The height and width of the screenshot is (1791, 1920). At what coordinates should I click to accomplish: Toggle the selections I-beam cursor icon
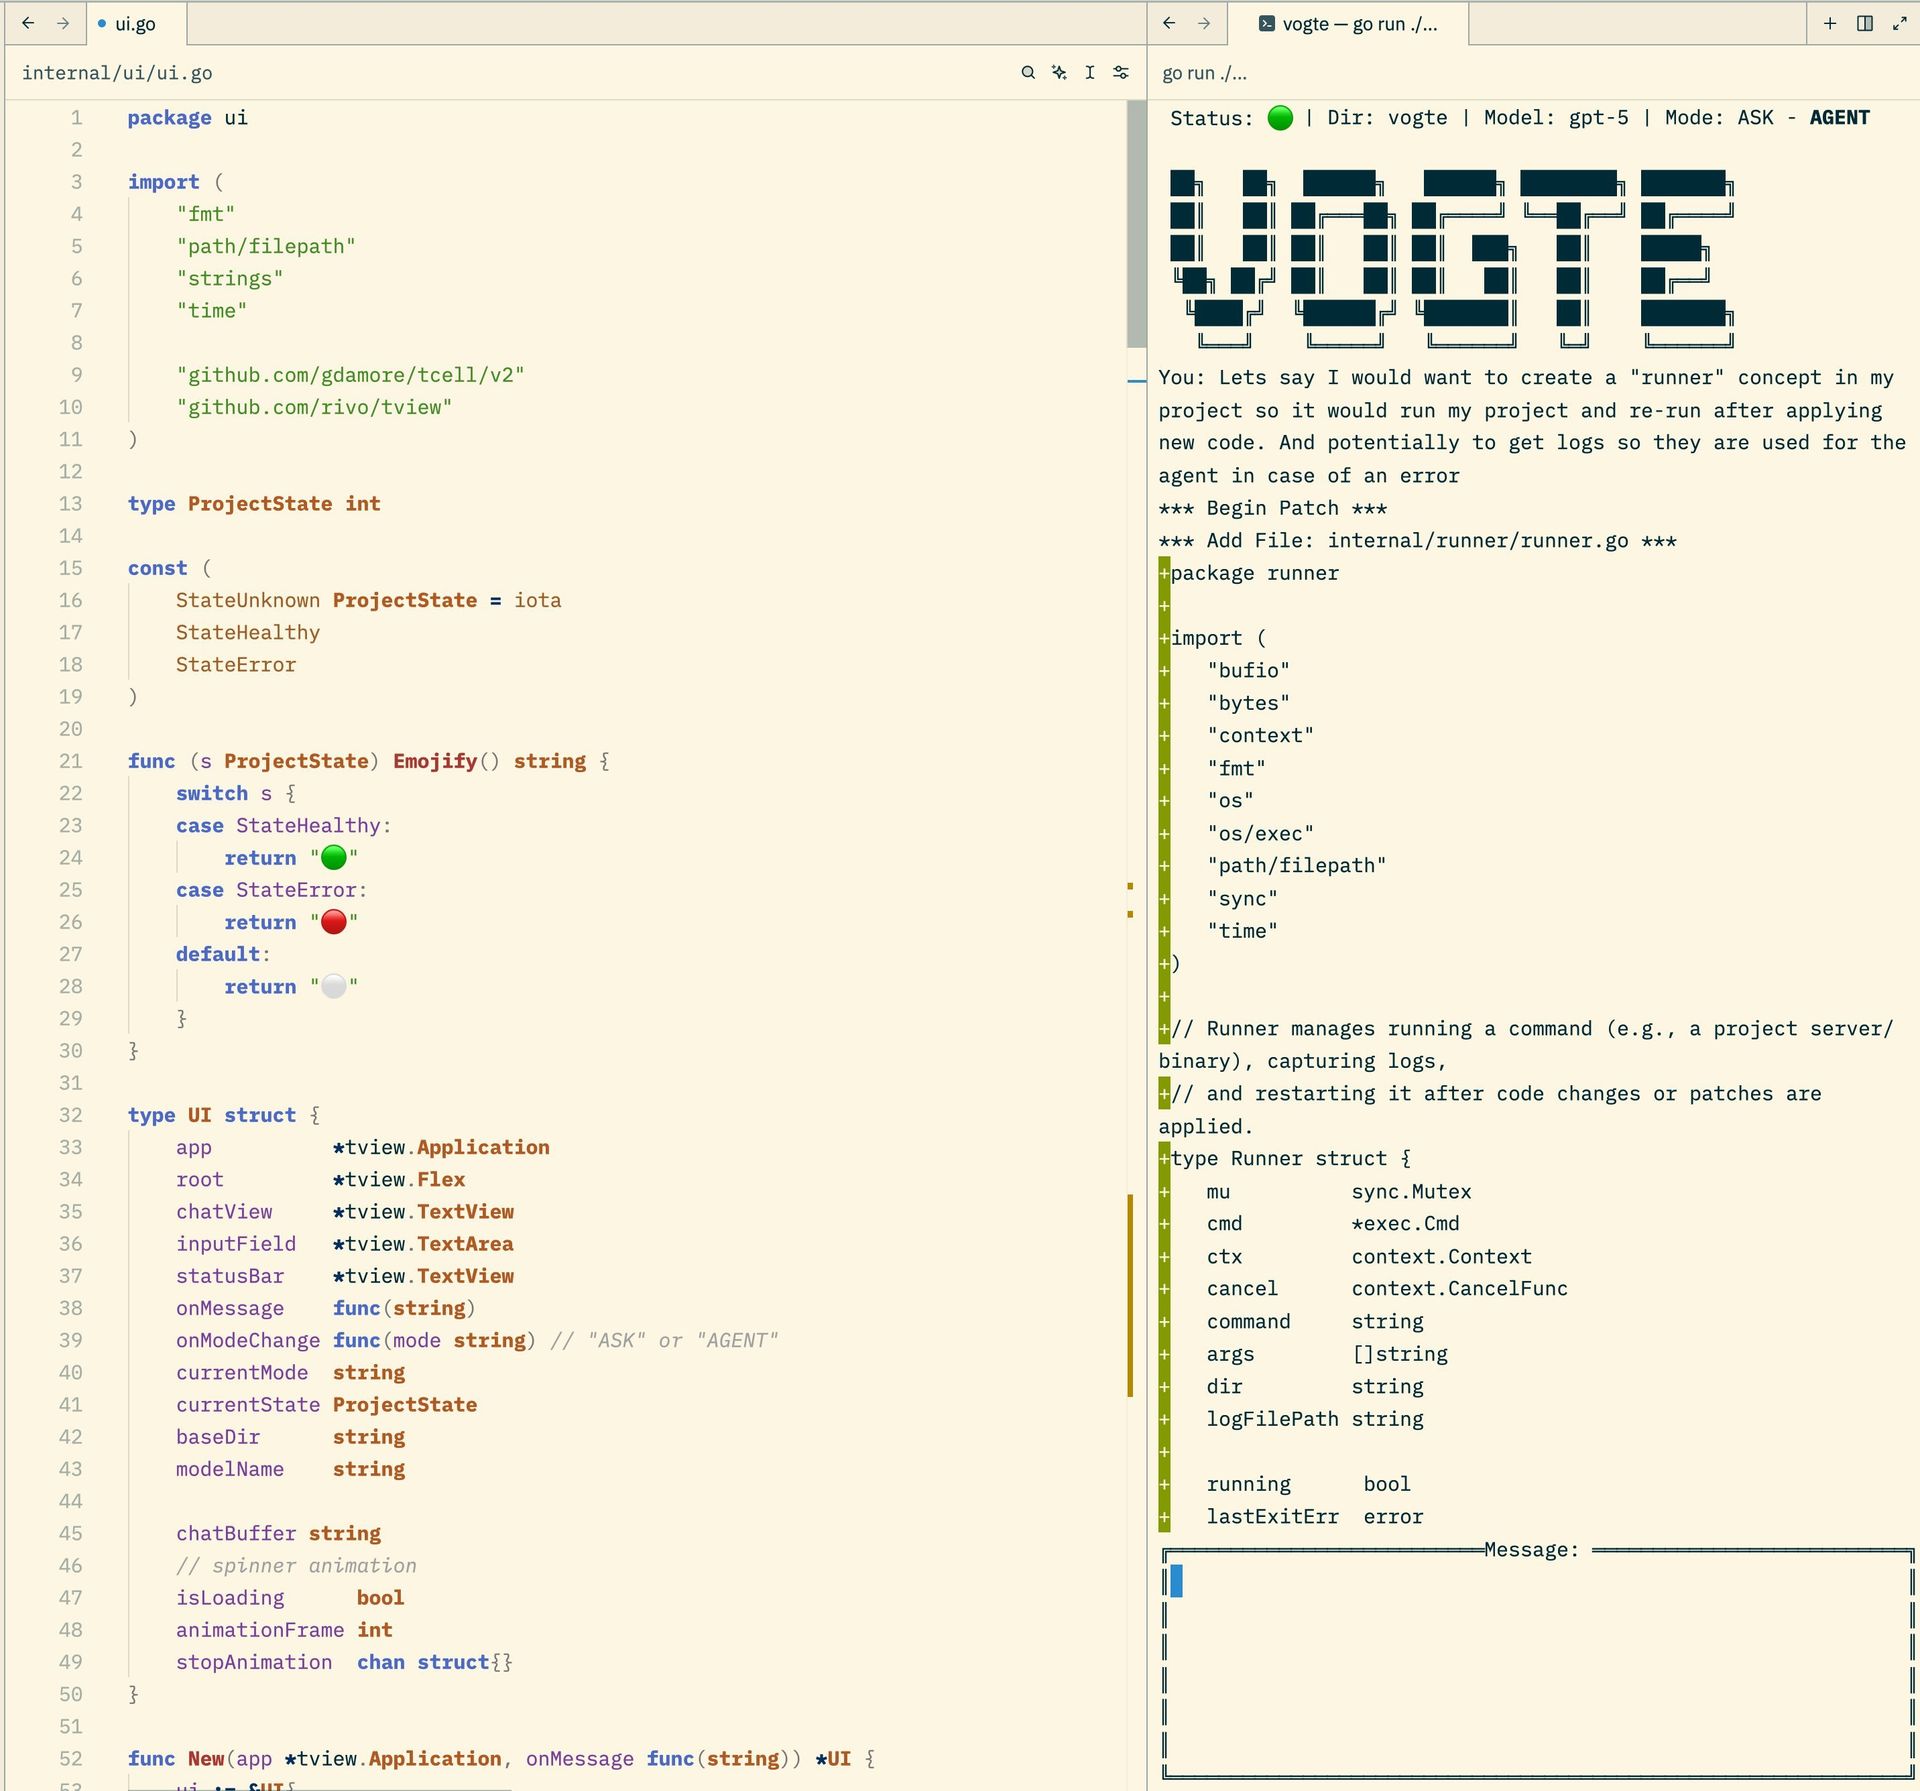(x=1089, y=73)
